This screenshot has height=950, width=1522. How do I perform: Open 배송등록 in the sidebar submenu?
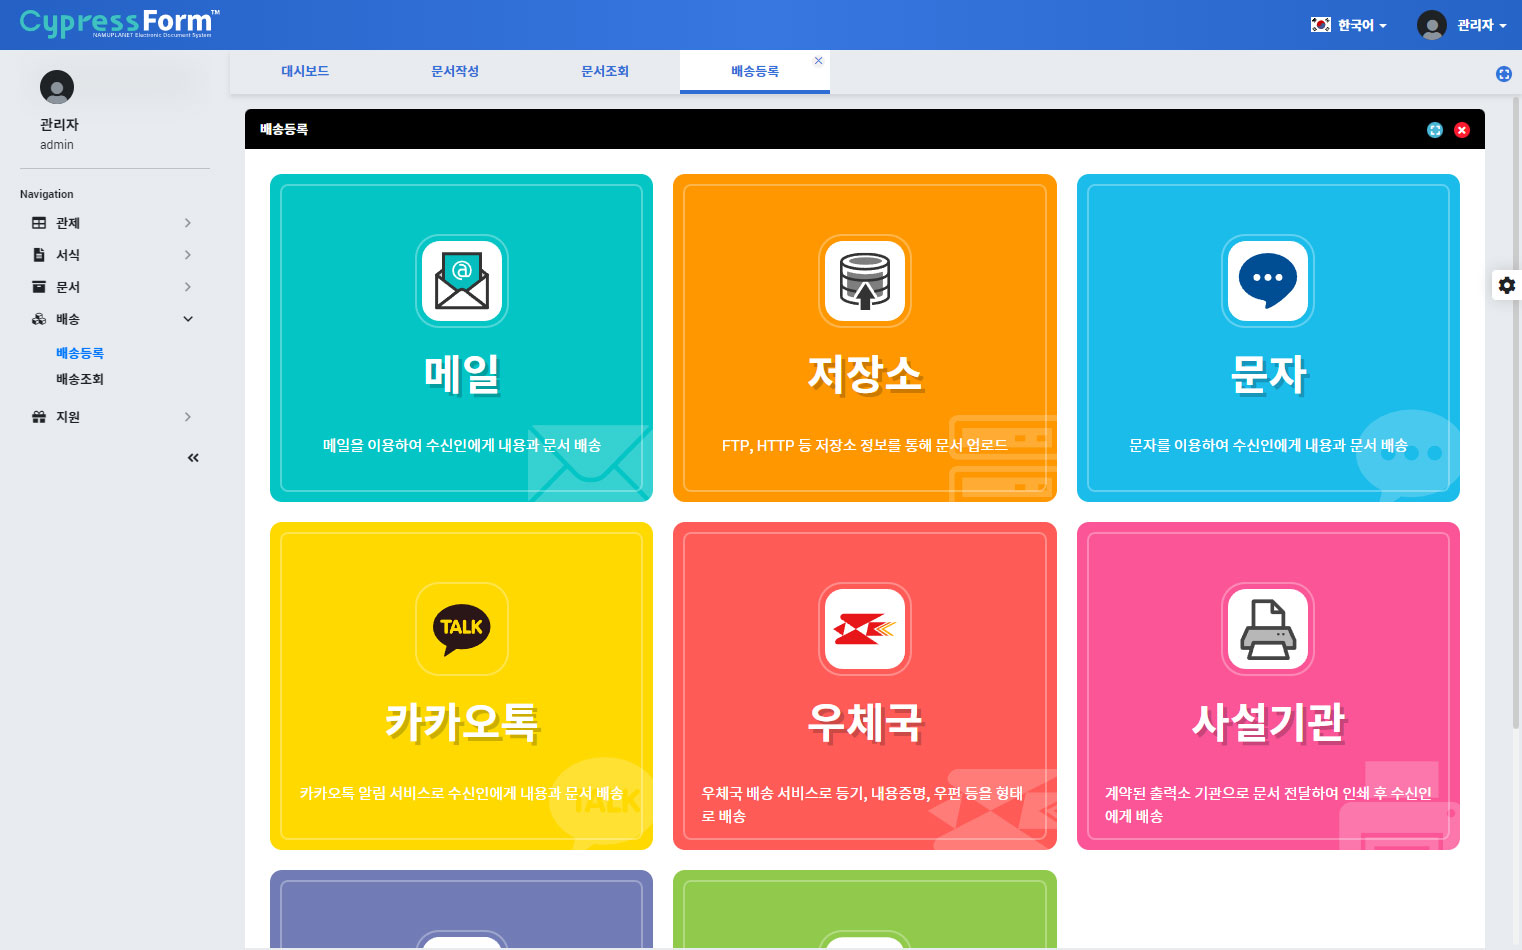[x=80, y=353]
